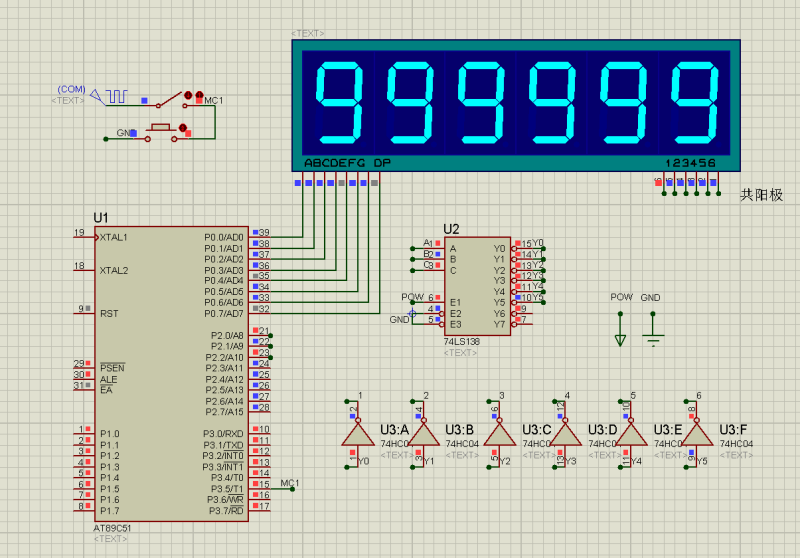Click the (COM) clock pulse generator symbol
This screenshot has height=558, width=800.
(x=109, y=97)
